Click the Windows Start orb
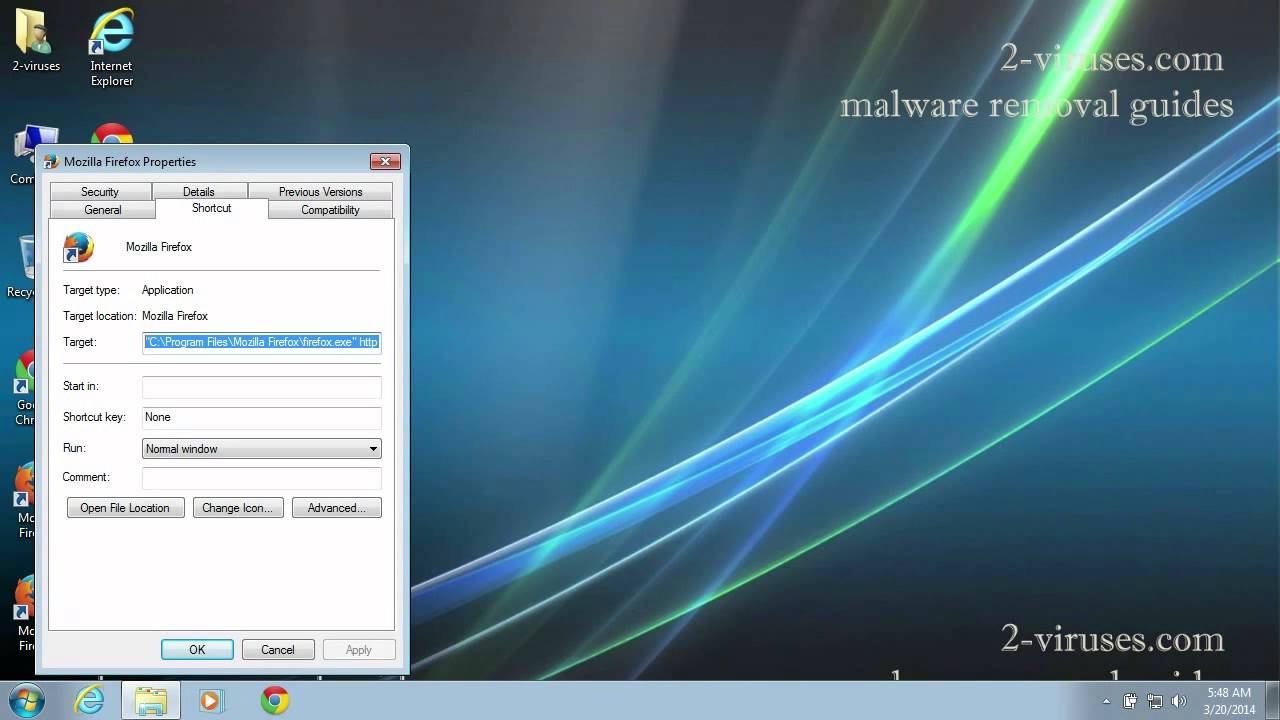 click(26, 700)
